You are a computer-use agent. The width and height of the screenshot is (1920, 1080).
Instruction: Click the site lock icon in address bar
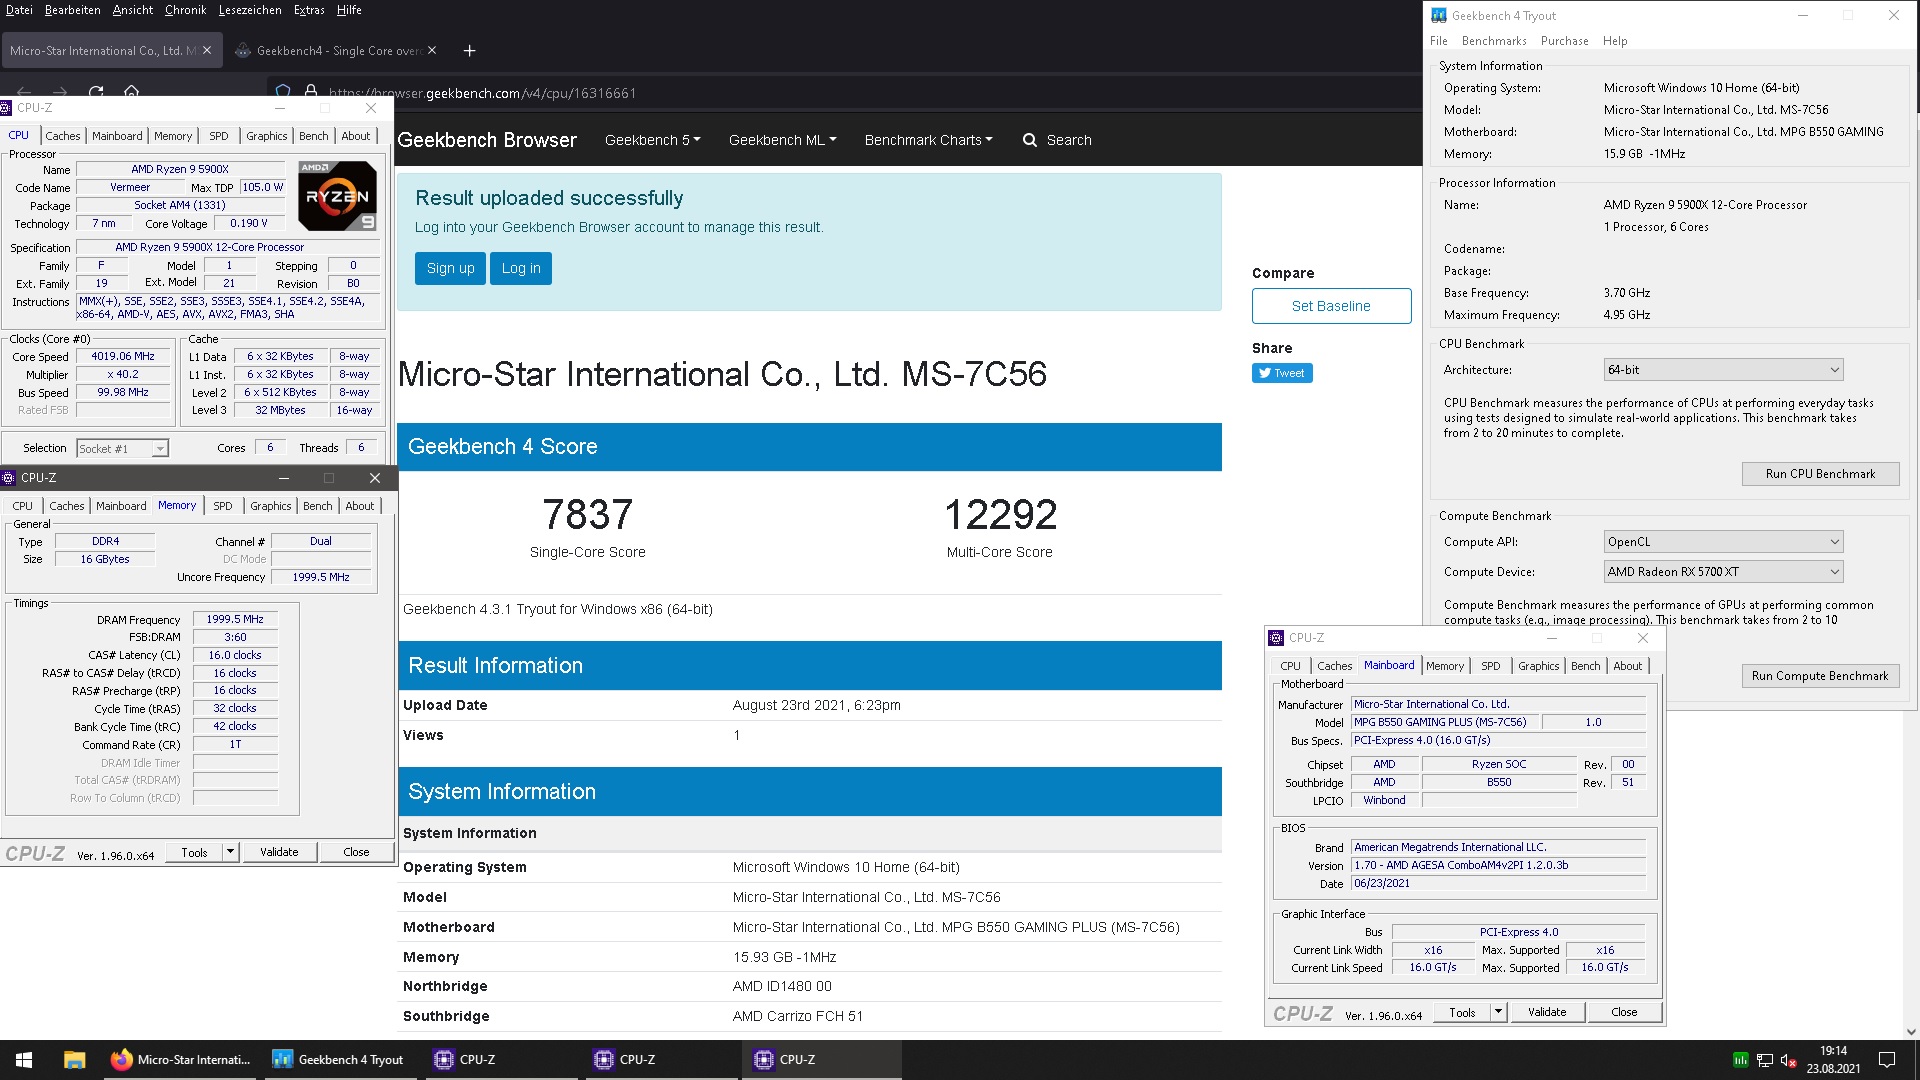(311, 91)
